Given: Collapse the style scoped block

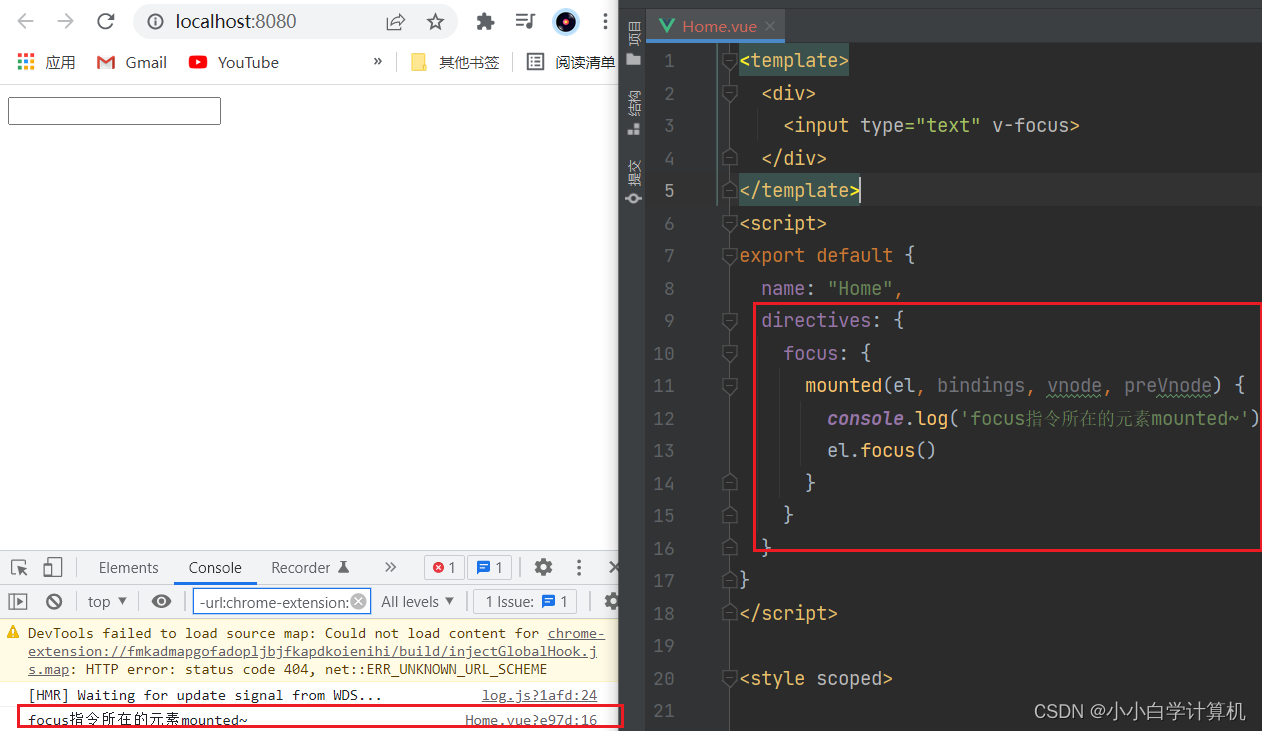Looking at the screenshot, I should click(x=729, y=678).
